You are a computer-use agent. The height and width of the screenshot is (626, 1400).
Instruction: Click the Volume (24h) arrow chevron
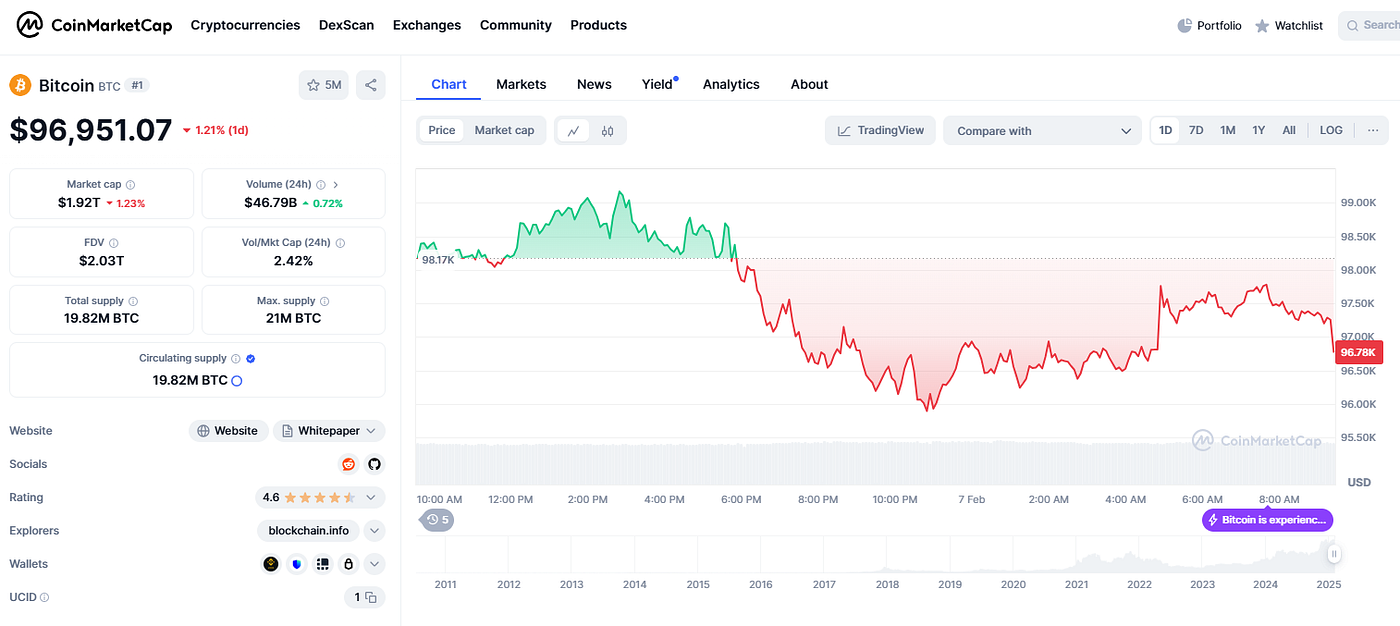(335, 185)
